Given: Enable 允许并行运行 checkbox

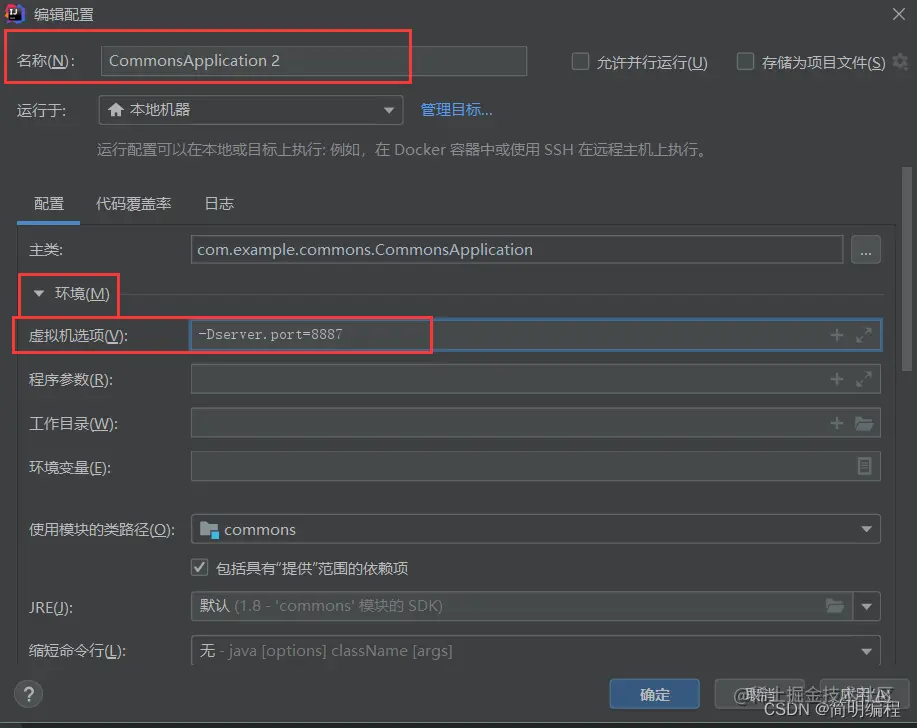Looking at the screenshot, I should tap(580, 61).
